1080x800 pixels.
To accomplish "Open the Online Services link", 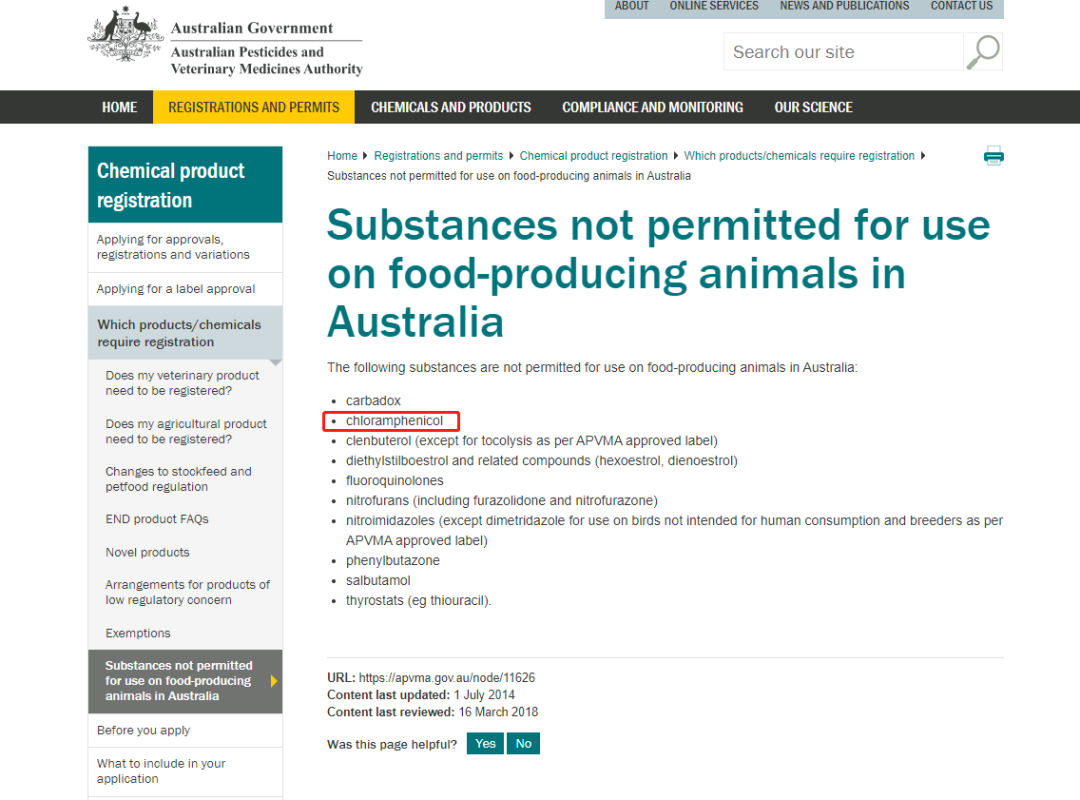I will pyautogui.click(x=714, y=6).
